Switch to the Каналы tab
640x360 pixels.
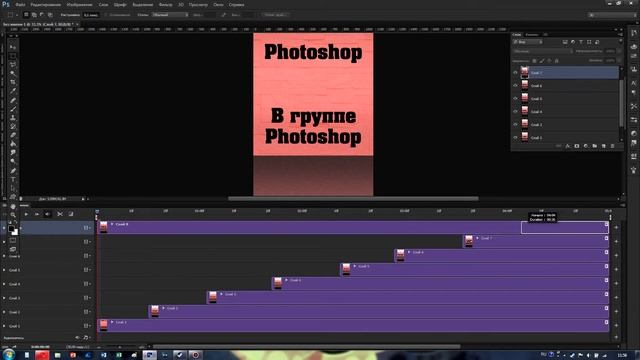click(532, 35)
